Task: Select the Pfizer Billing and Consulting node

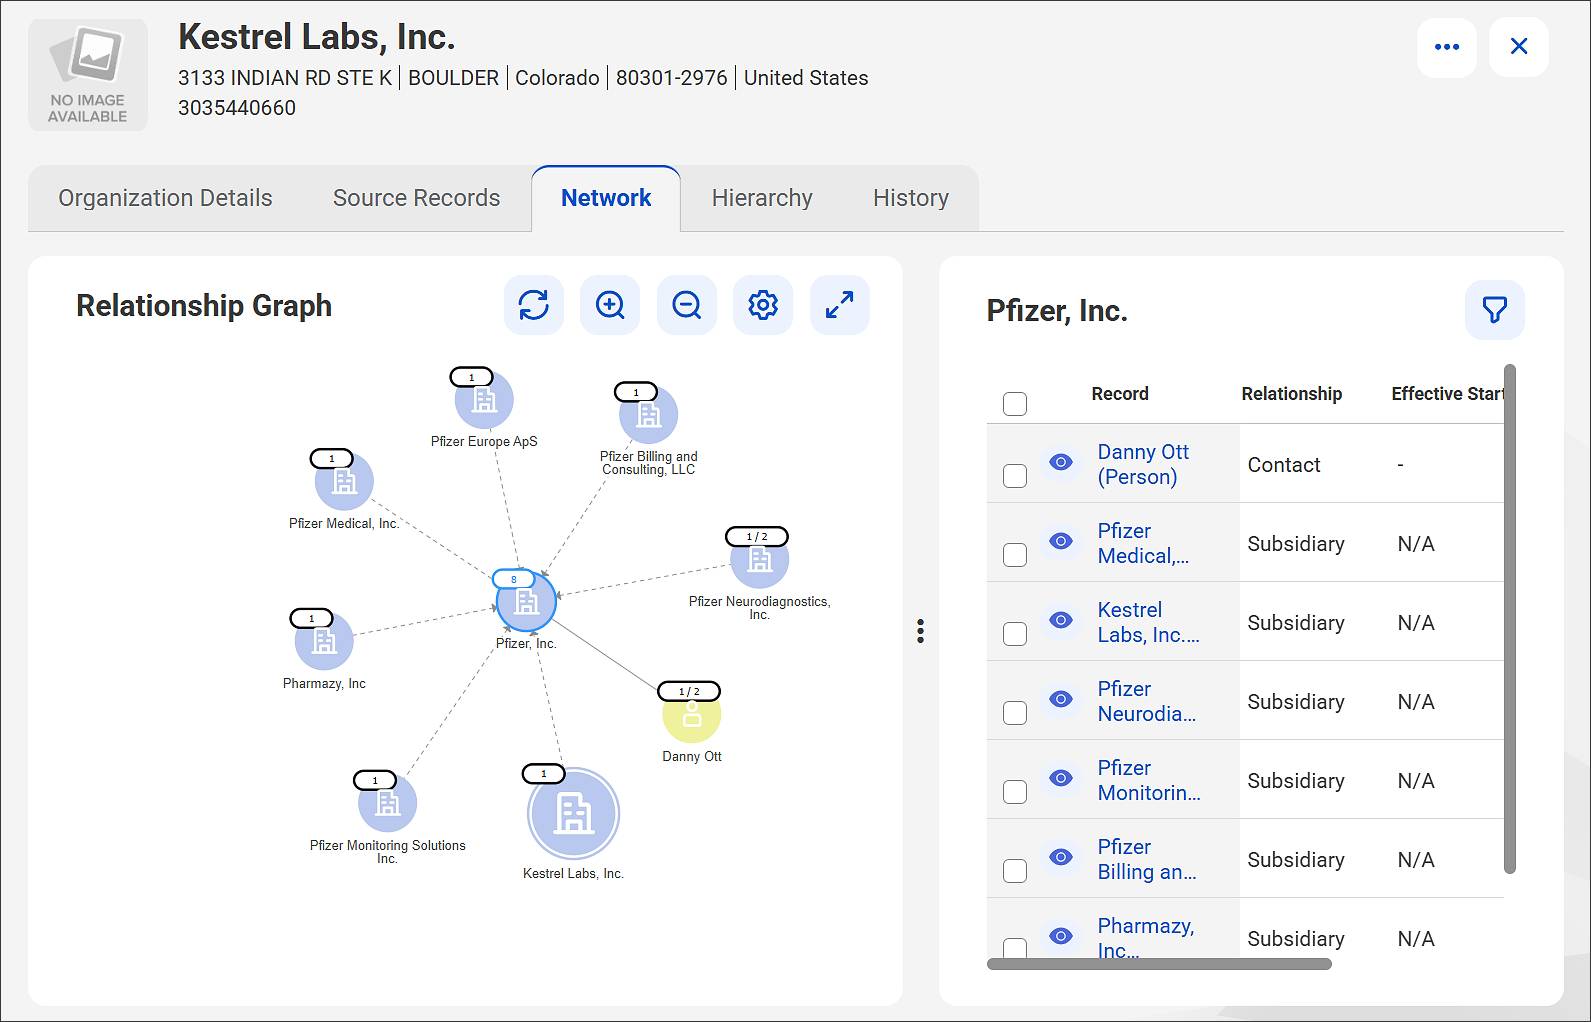Action: [648, 414]
